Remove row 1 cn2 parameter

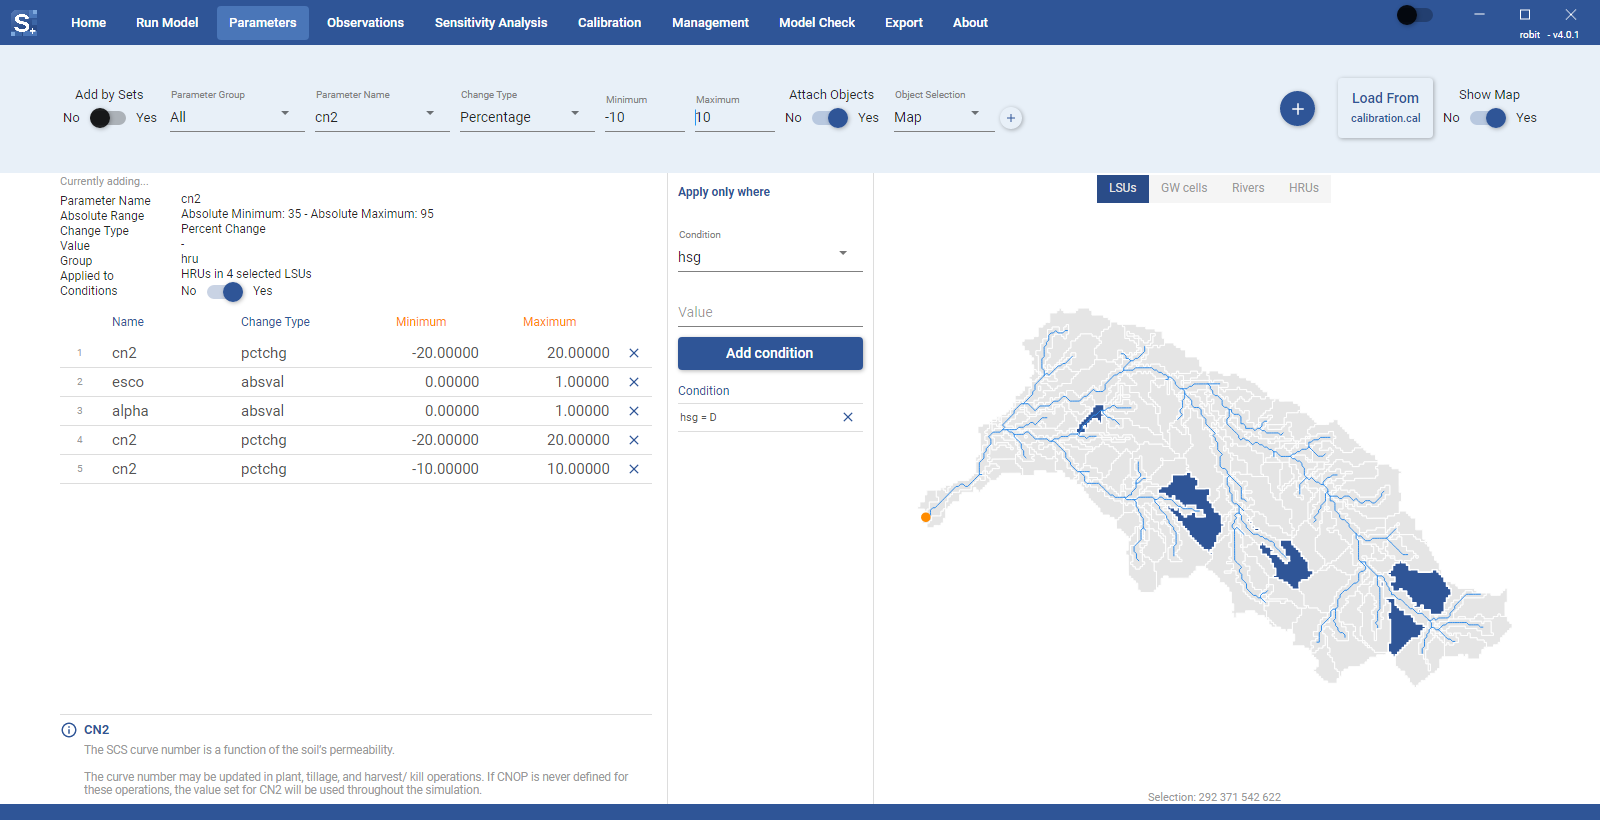pos(634,353)
